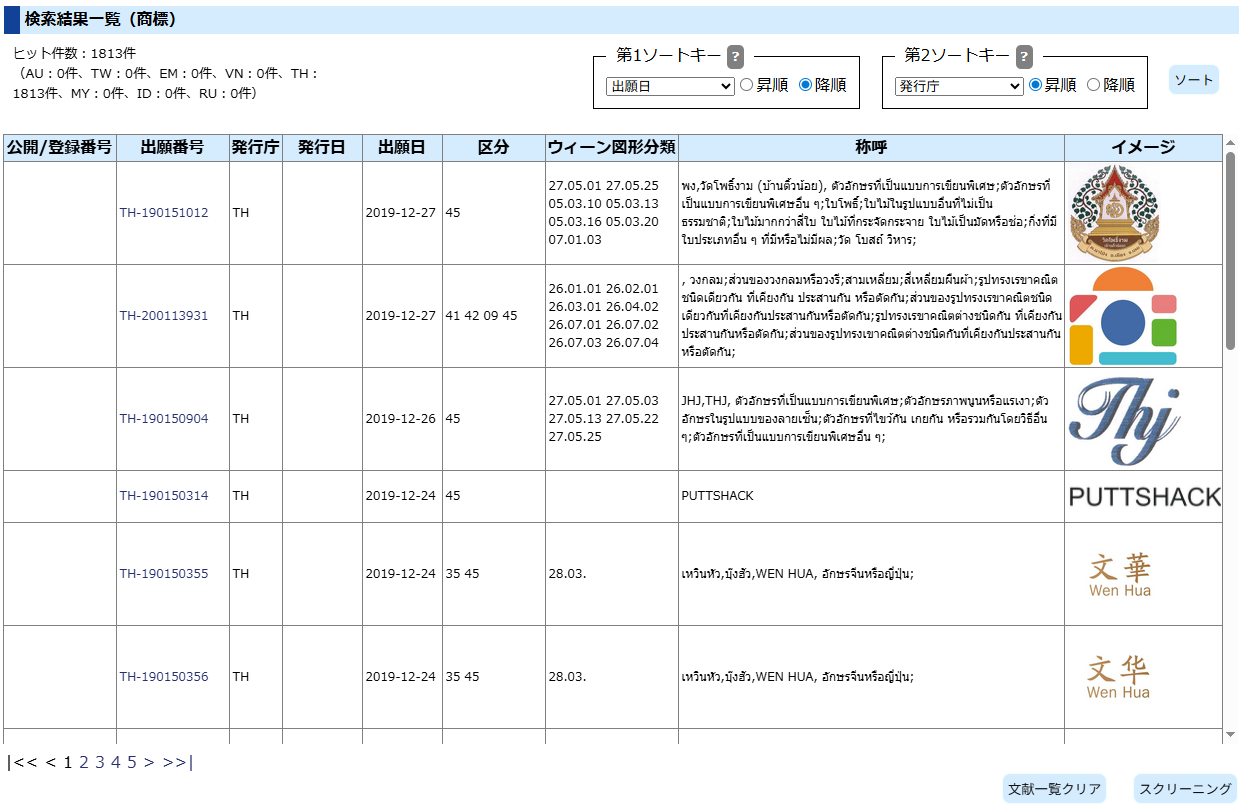Screen dimensions: 1241x809
Task: Click help icon beside 第1ソートキー
Action: point(735,56)
